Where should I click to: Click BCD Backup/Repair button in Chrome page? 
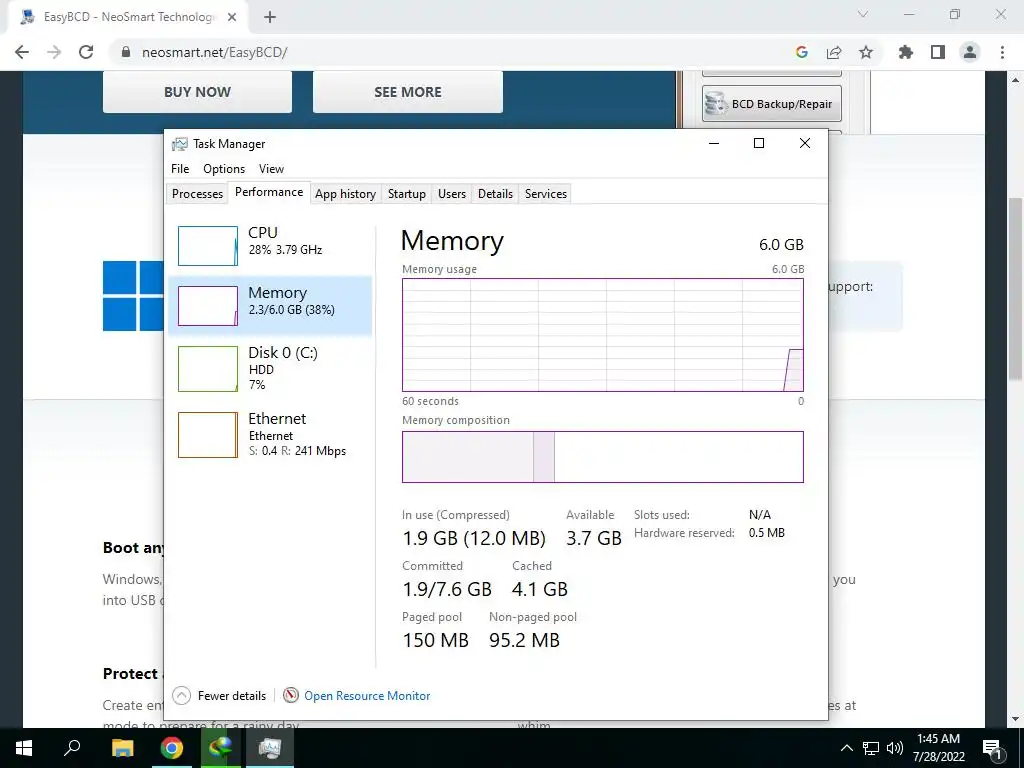771,103
